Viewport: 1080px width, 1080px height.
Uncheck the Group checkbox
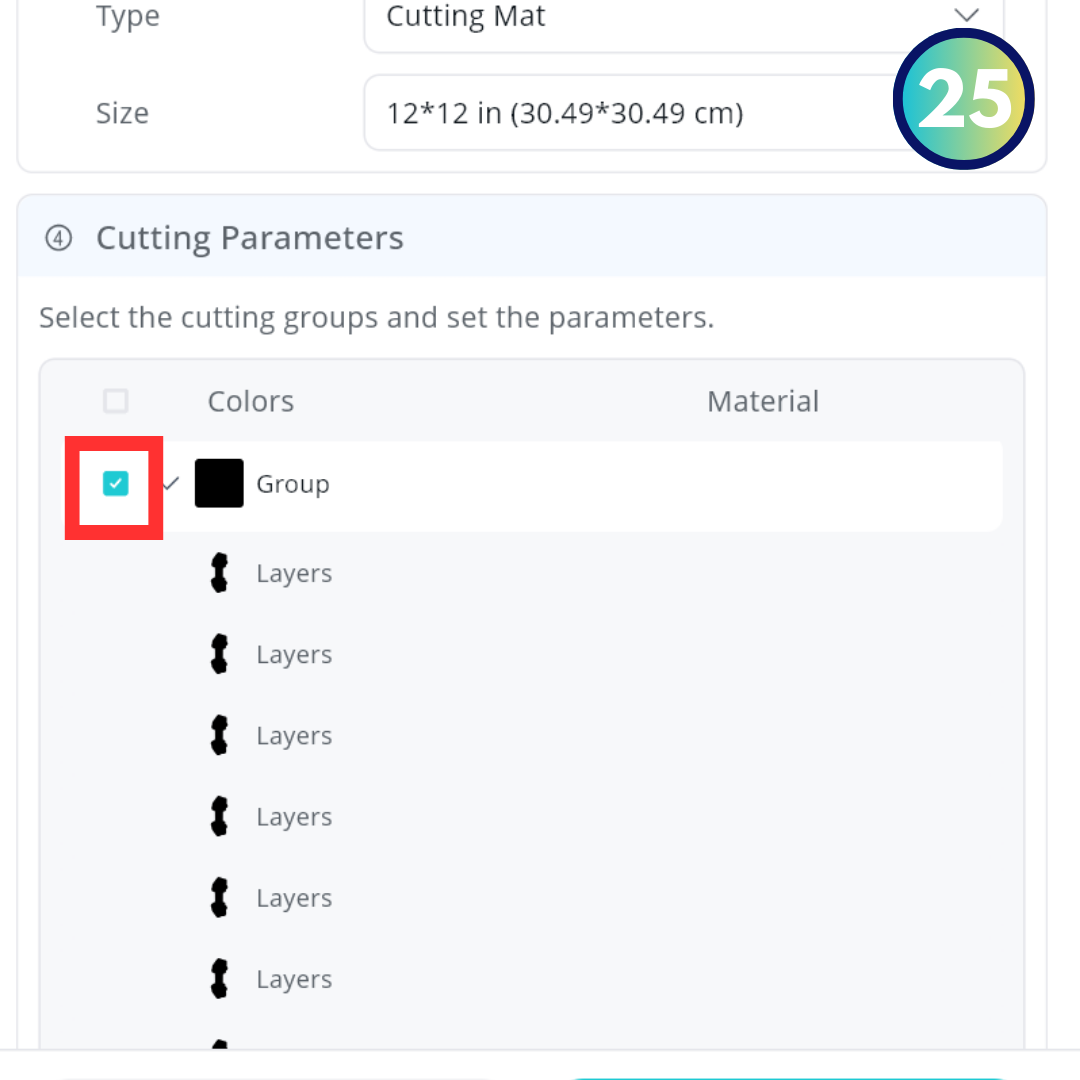click(116, 484)
